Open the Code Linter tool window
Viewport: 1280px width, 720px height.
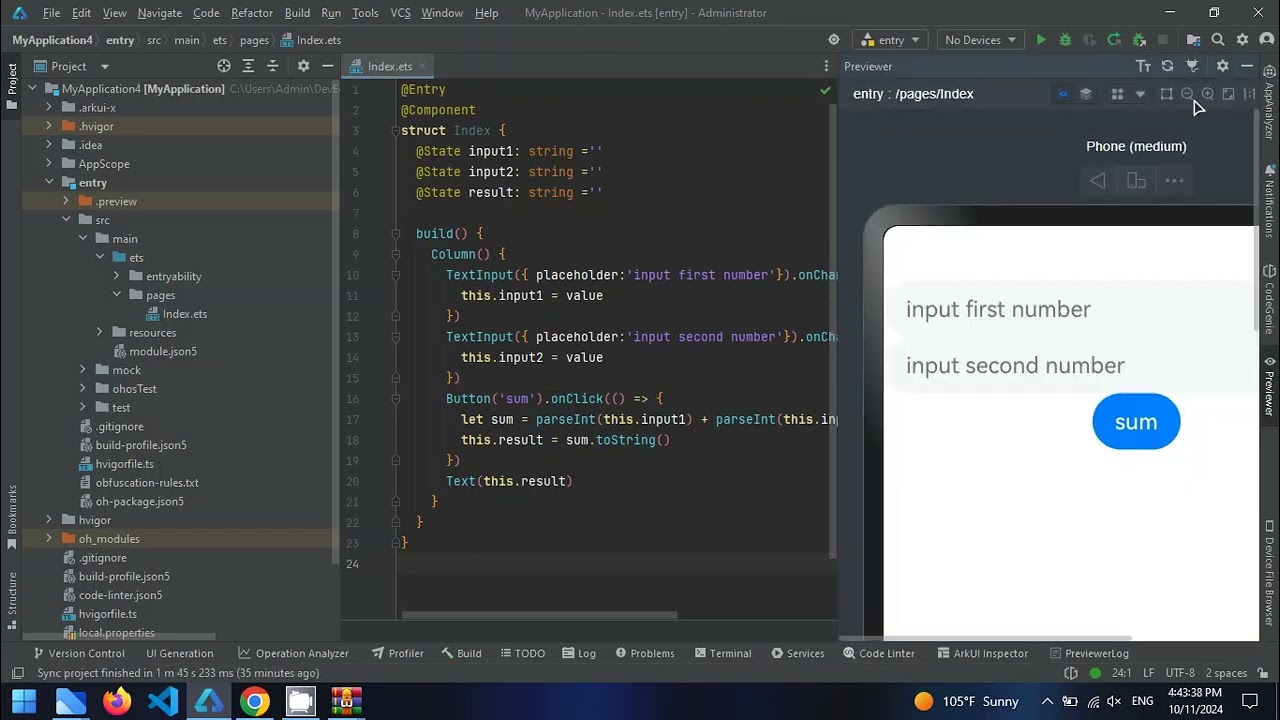click(x=878, y=653)
